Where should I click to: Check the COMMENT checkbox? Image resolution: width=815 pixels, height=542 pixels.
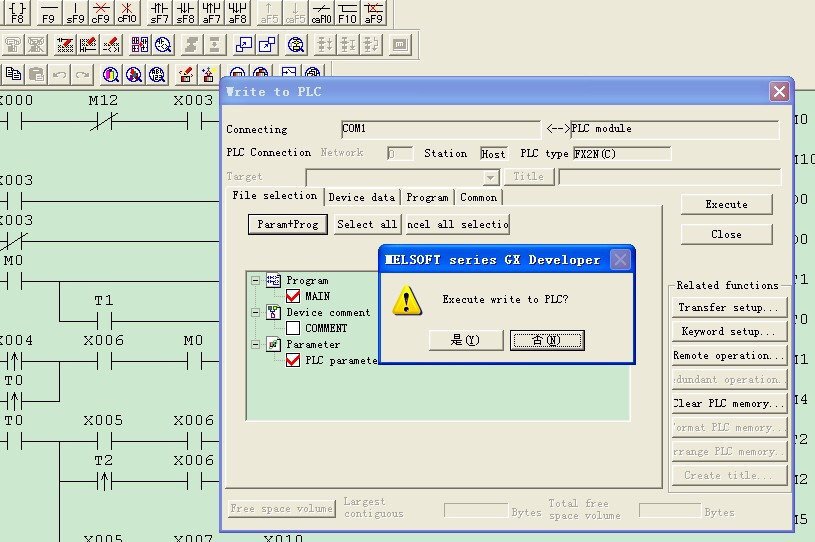293,328
